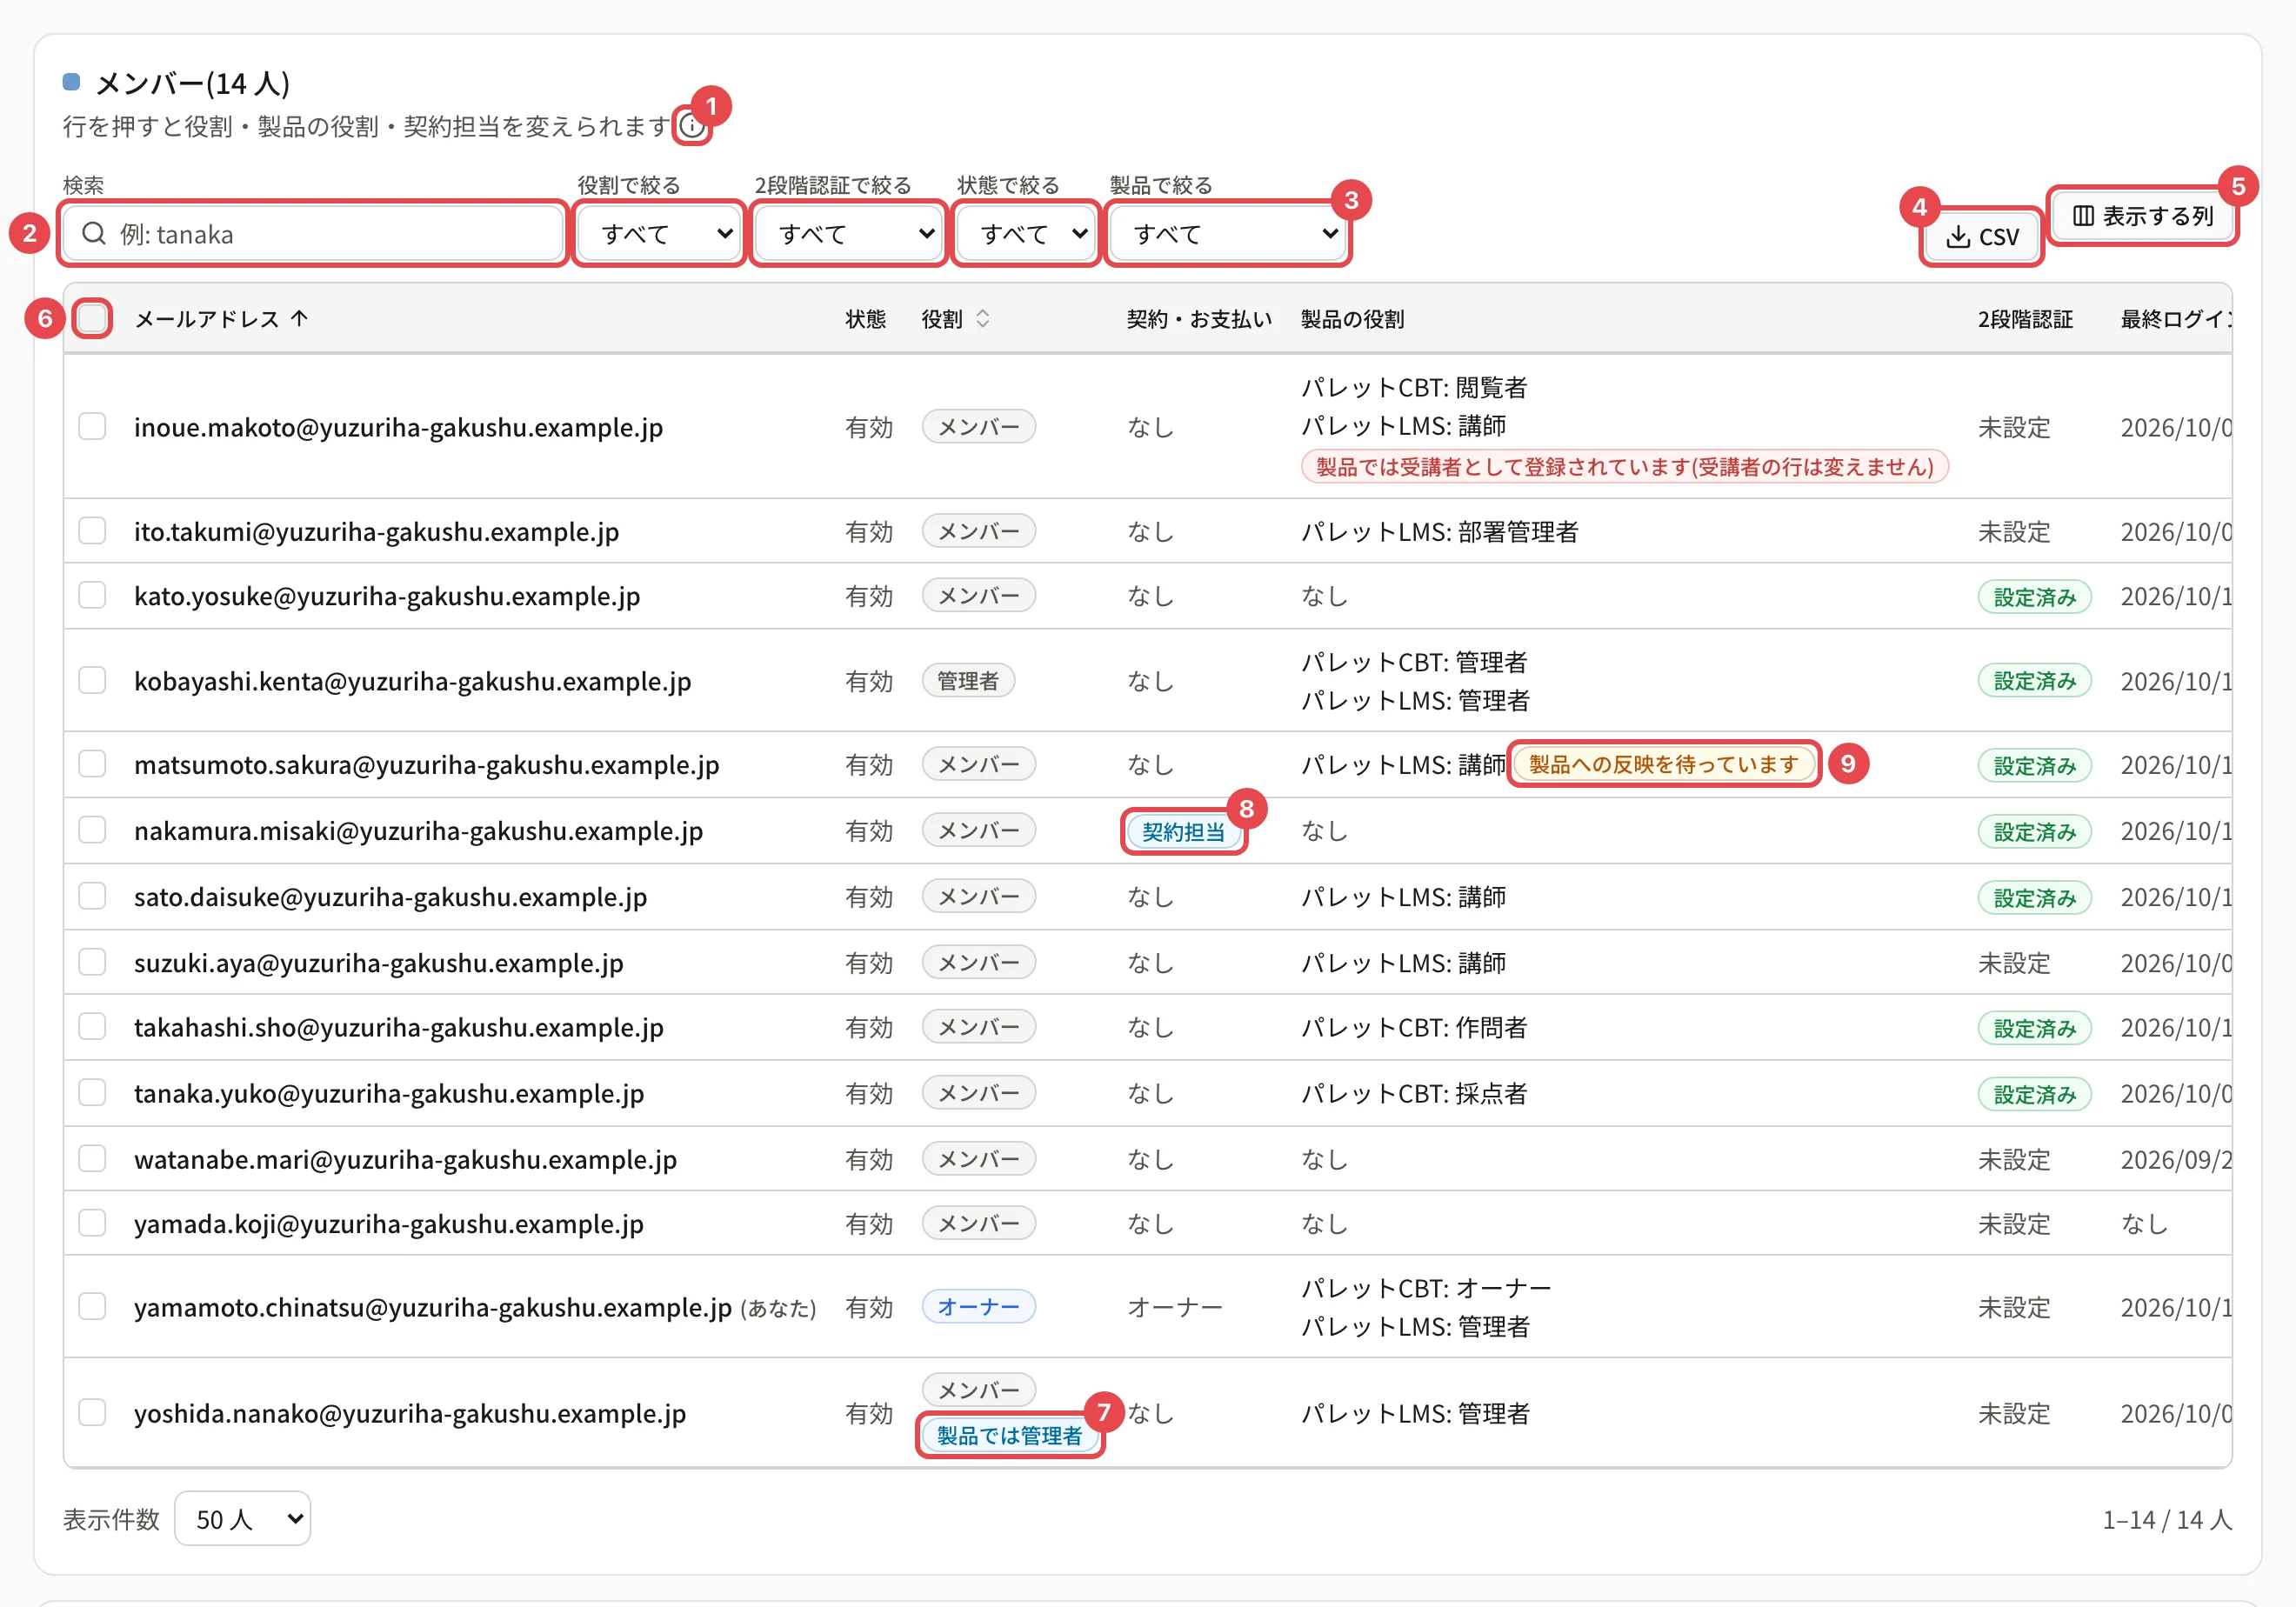Viewport: 2296px width, 1607px height.
Task: Open inoue.makoto@yuzuriha-gakushu.example.jp row
Action: pyautogui.click(x=1147, y=427)
